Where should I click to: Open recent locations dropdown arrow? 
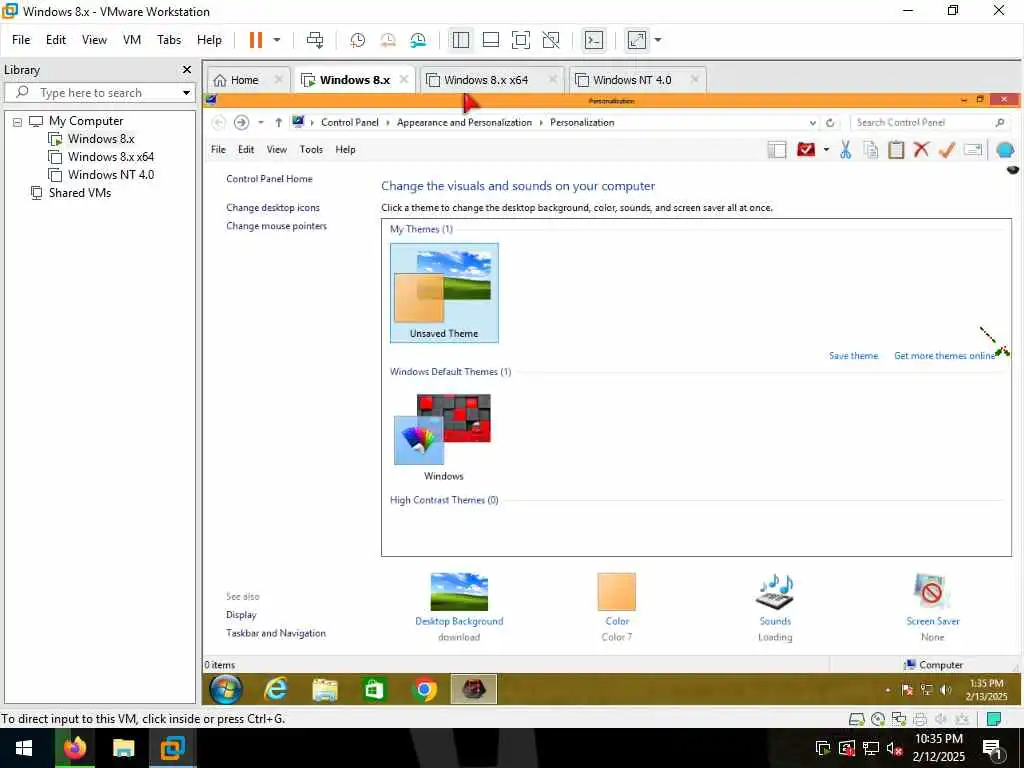tap(261, 122)
